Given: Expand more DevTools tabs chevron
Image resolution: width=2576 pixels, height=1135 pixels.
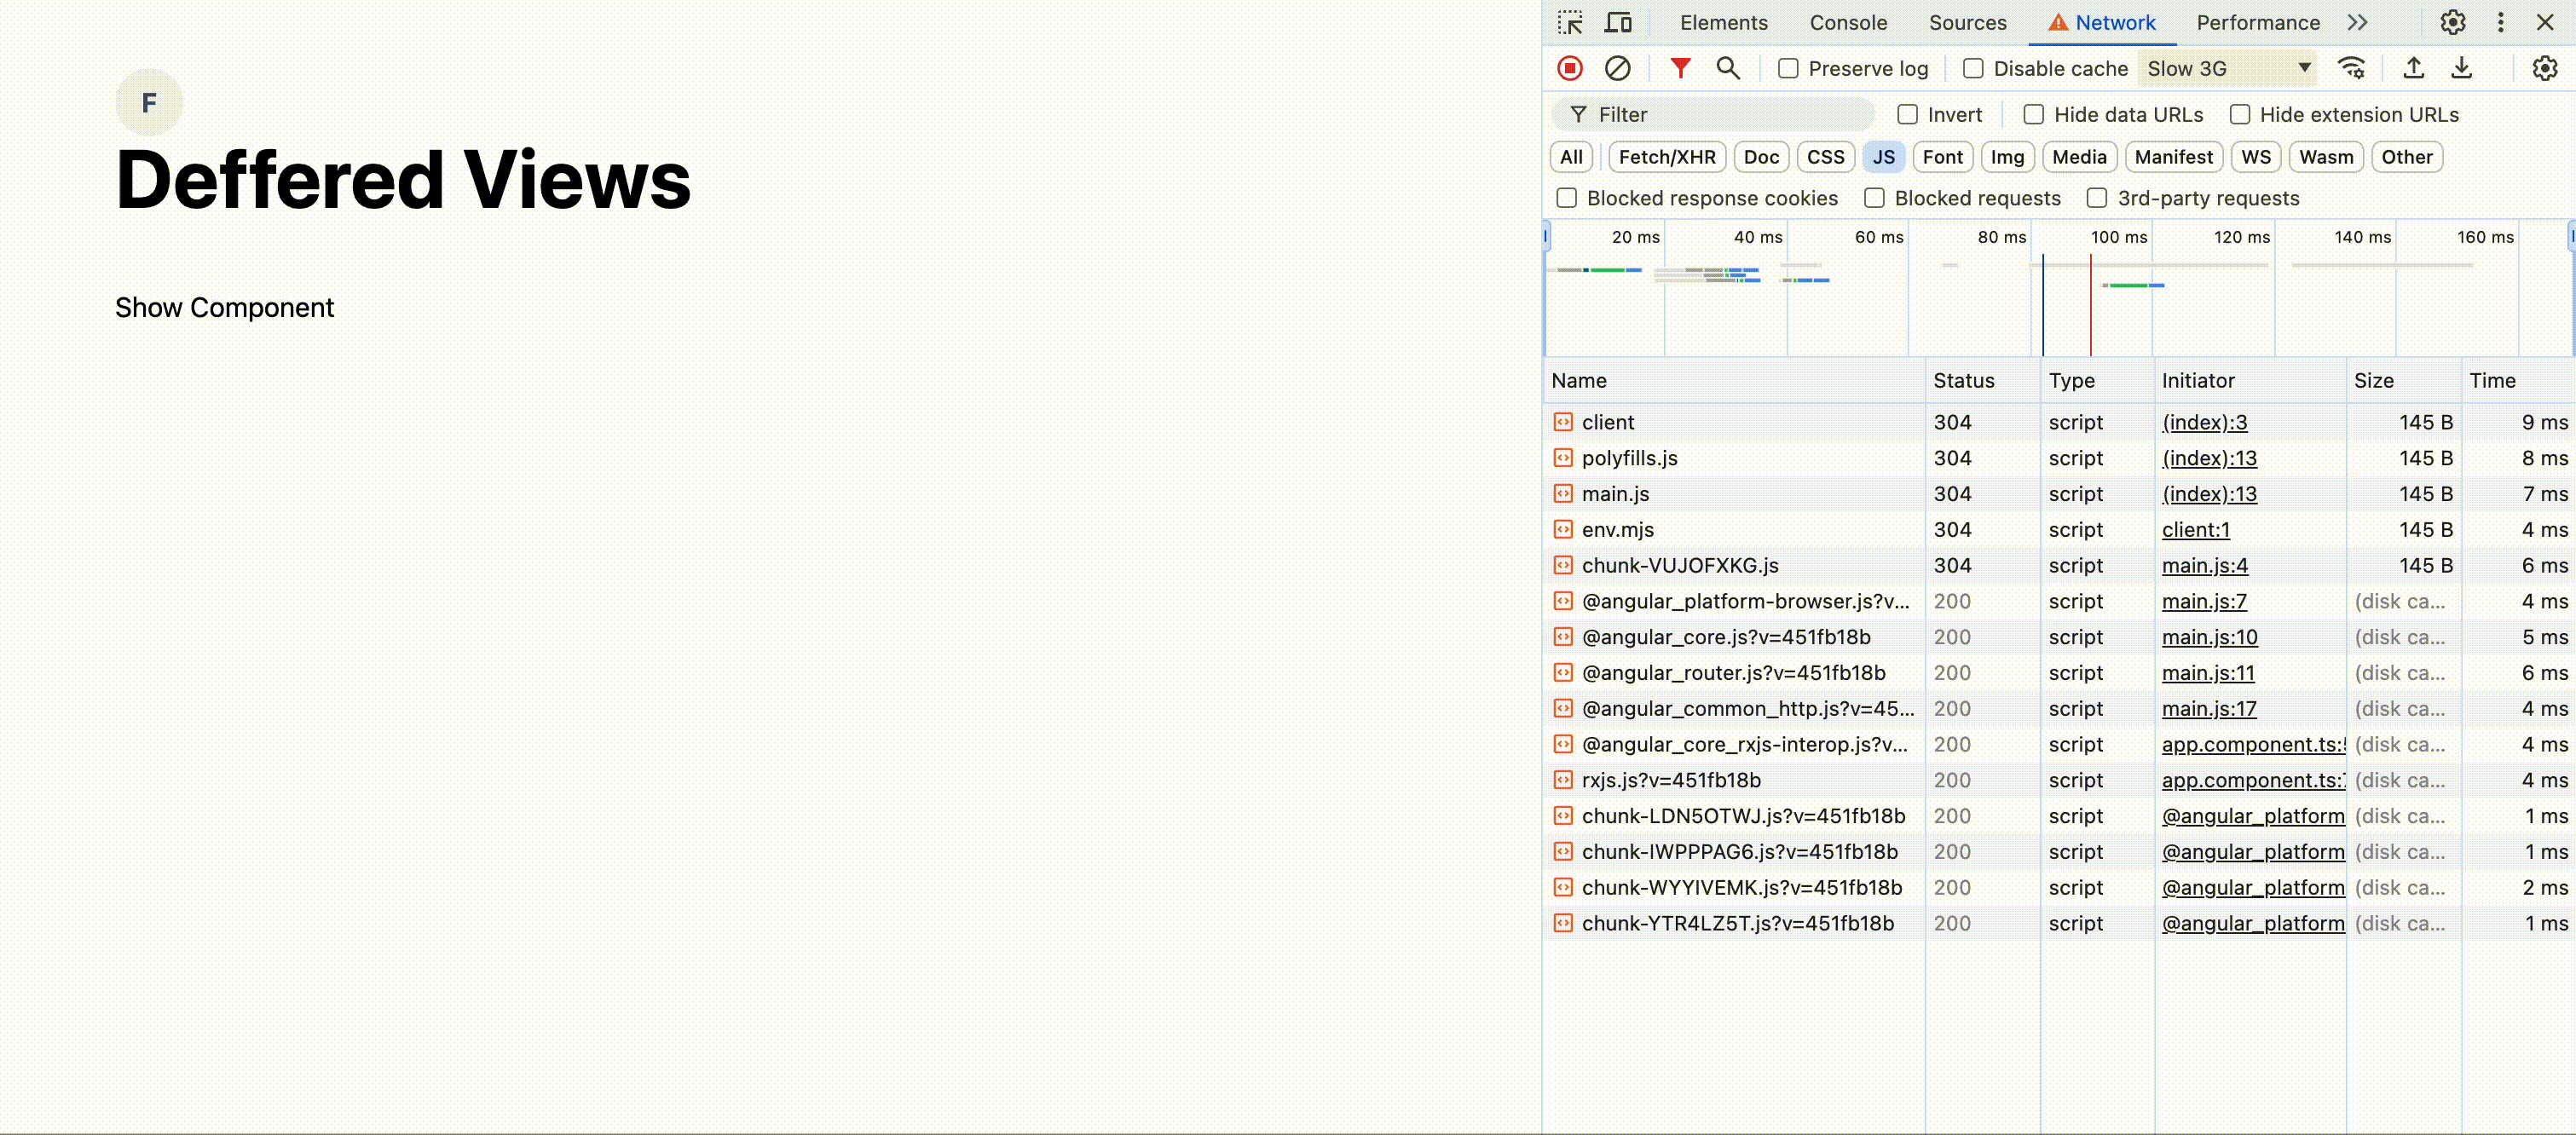Looking at the screenshot, I should (2358, 22).
